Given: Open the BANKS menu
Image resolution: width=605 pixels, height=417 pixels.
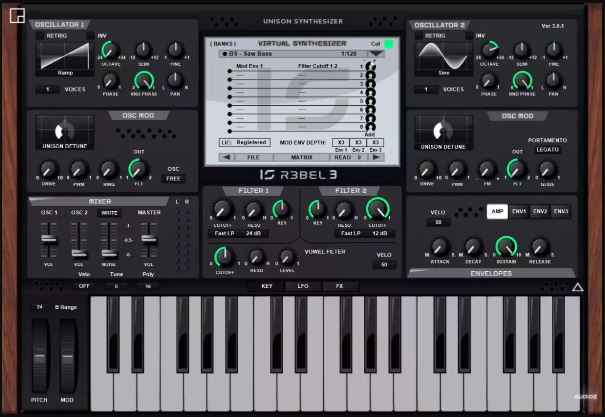Looking at the screenshot, I should pos(223,44).
